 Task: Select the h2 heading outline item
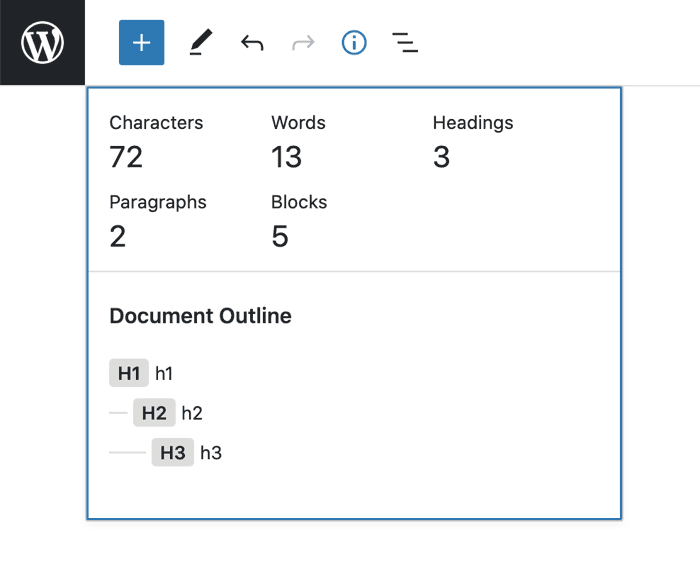[192, 413]
